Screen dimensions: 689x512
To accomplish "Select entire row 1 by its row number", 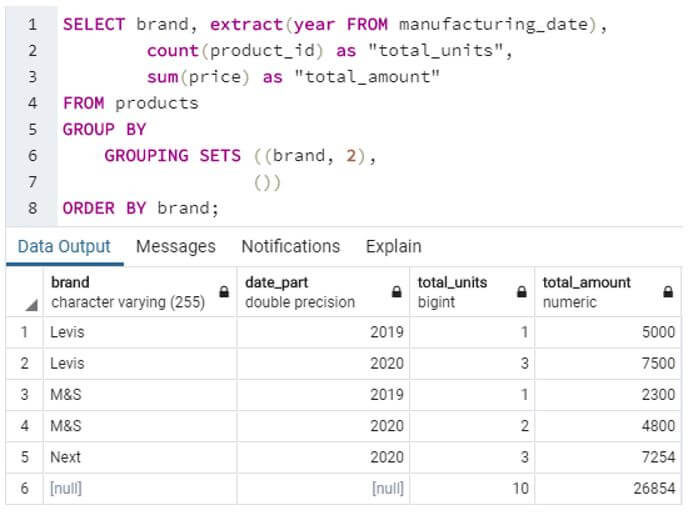I will click(24, 333).
